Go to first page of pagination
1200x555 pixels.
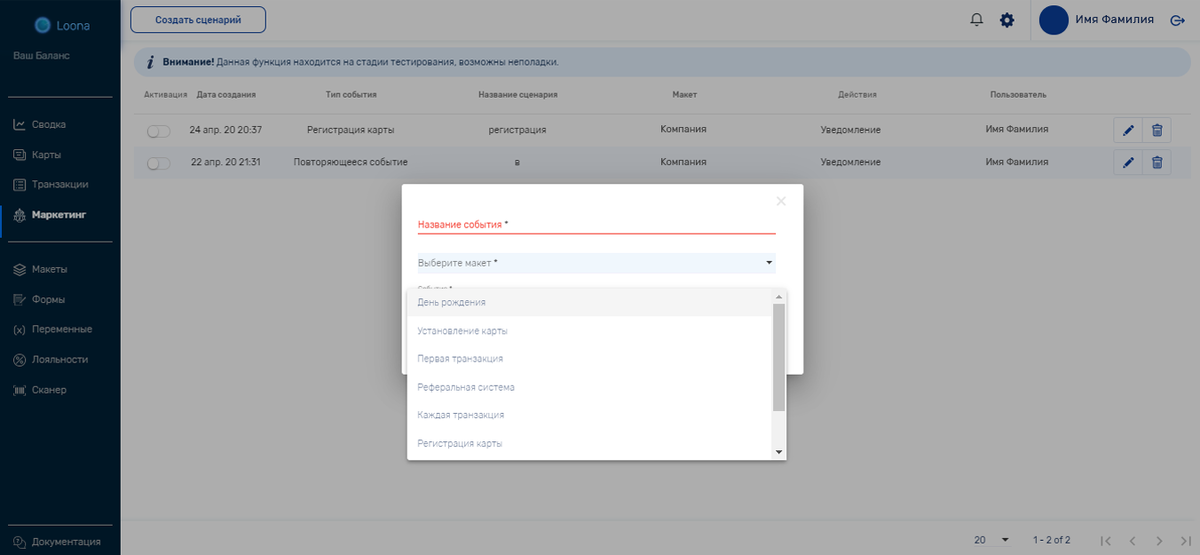click(1105, 540)
